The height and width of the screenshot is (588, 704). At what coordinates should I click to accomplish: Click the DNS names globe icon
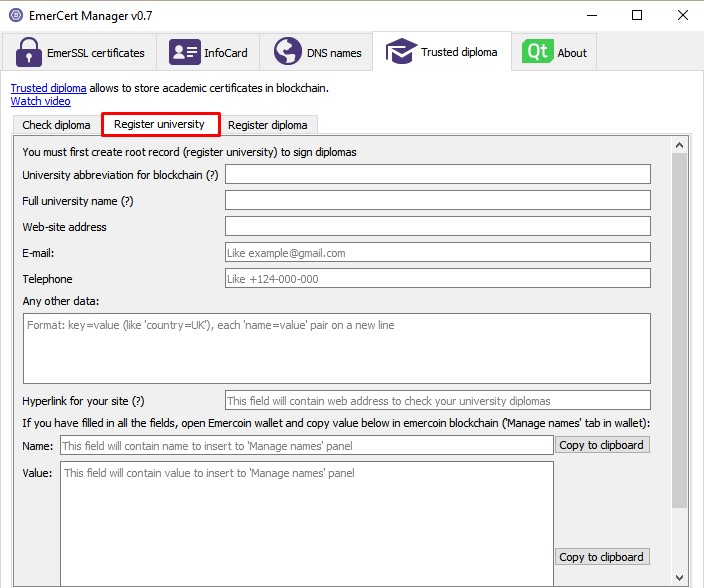[288, 51]
